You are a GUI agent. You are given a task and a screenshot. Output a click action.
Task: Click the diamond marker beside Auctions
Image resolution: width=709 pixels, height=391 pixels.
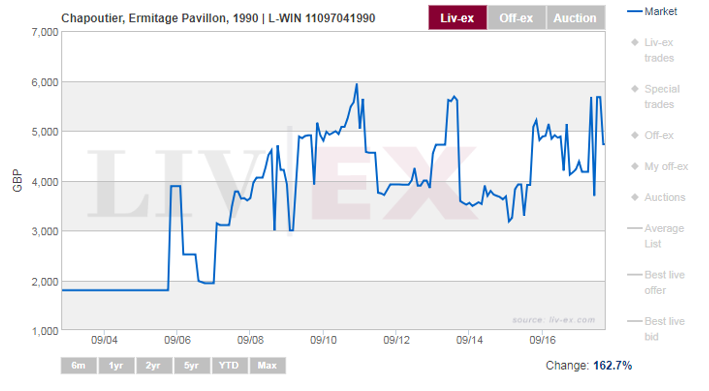click(x=635, y=197)
